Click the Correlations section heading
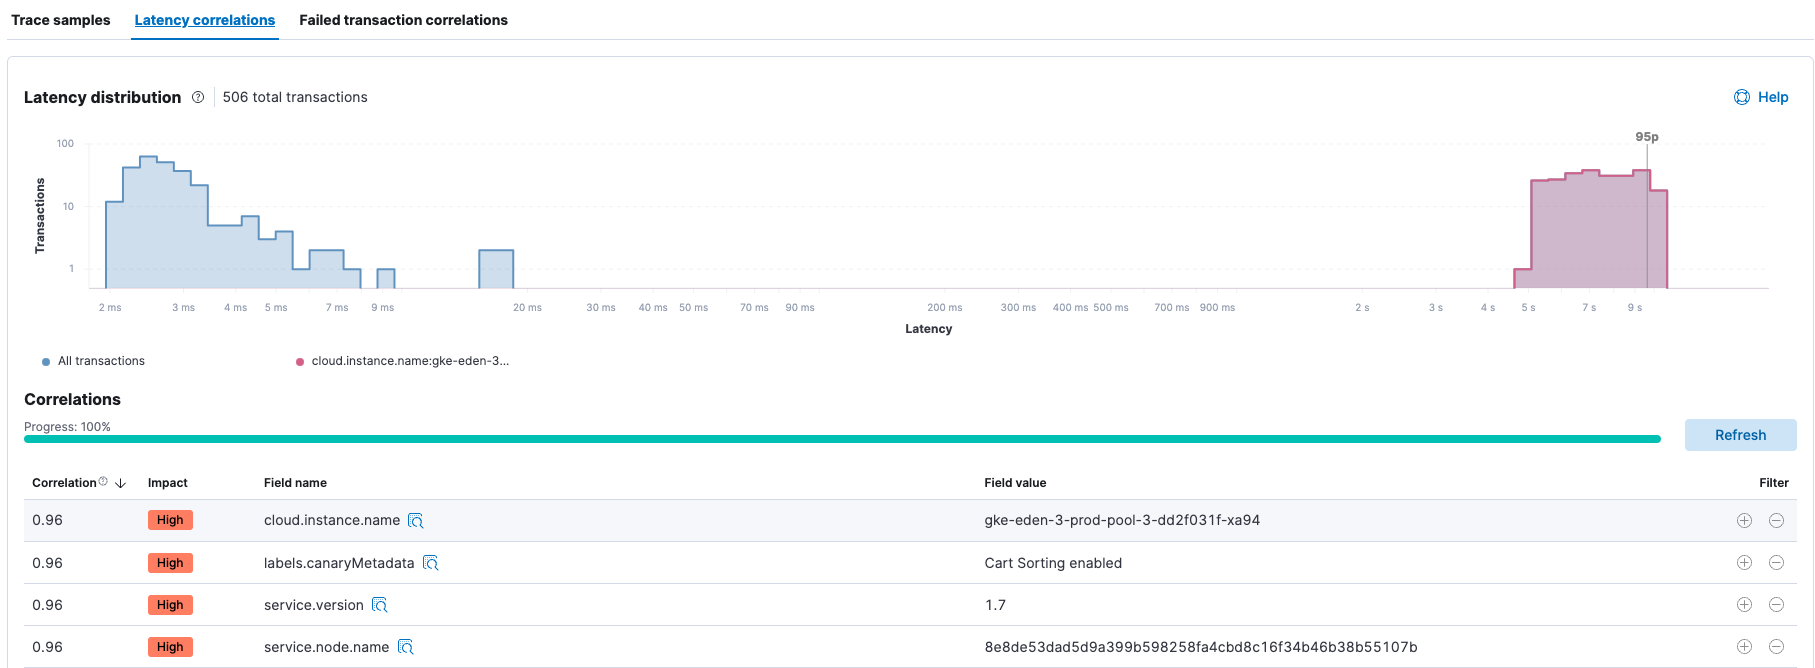 72,399
